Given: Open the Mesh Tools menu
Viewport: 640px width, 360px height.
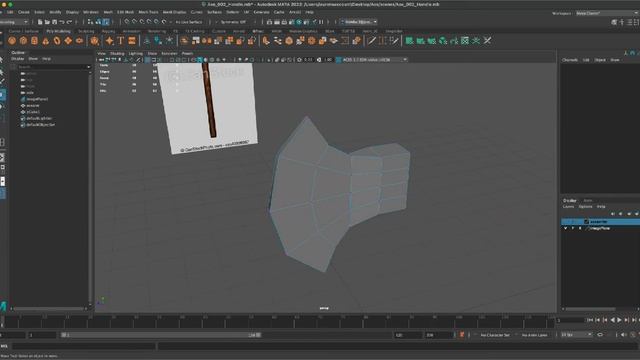Looking at the screenshot, I should point(148,12).
